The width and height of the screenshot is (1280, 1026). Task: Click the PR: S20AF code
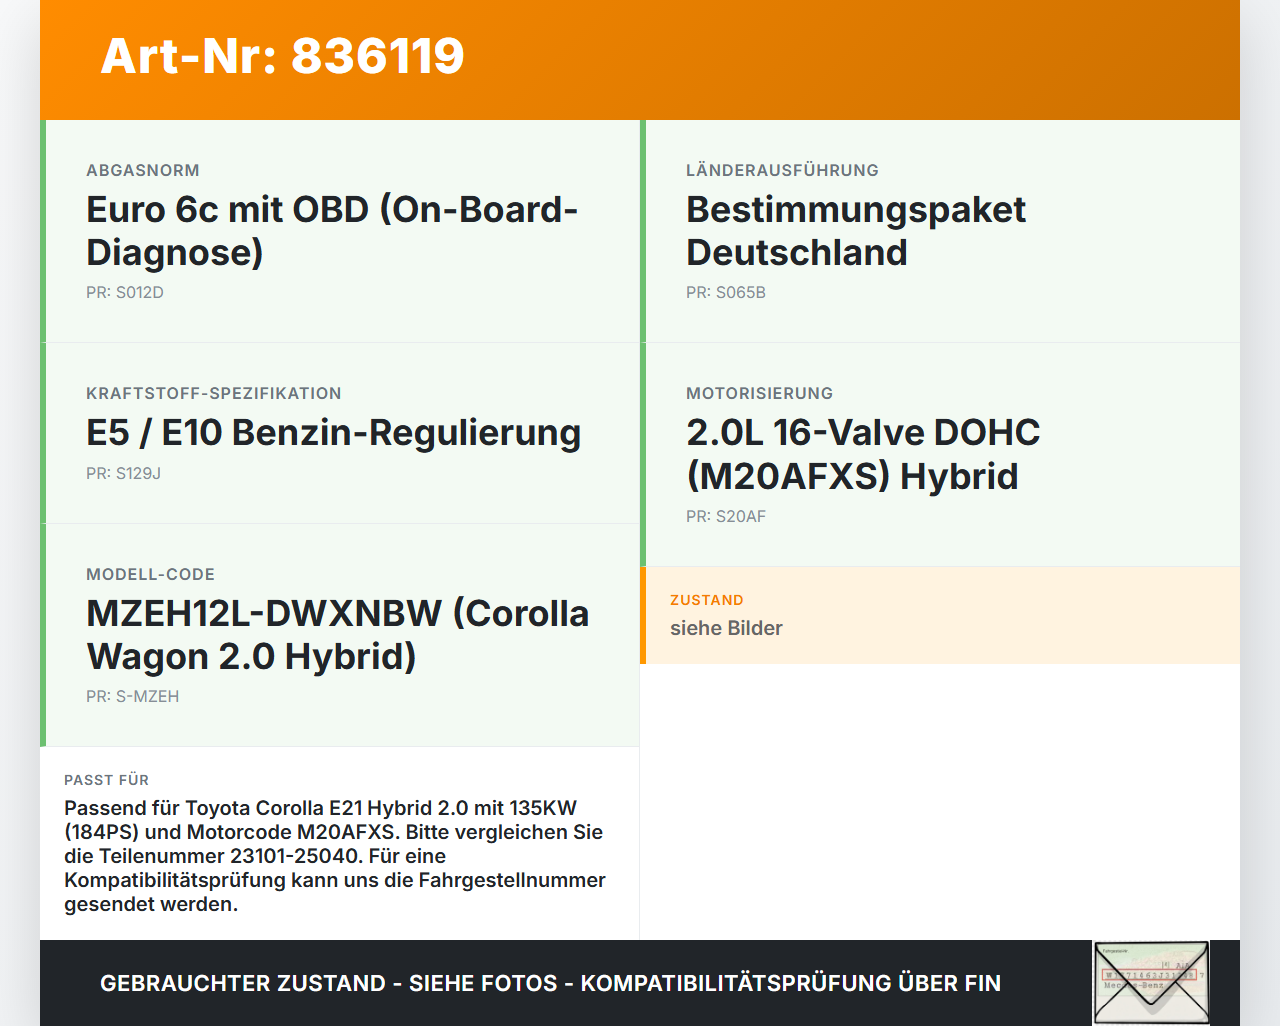coord(726,517)
